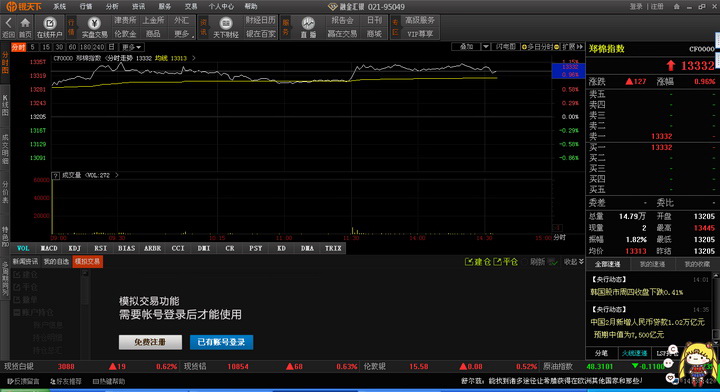The width and height of the screenshot is (720, 392).
Task: Click the 已有帐号登录 button
Action: pos(221,342)
